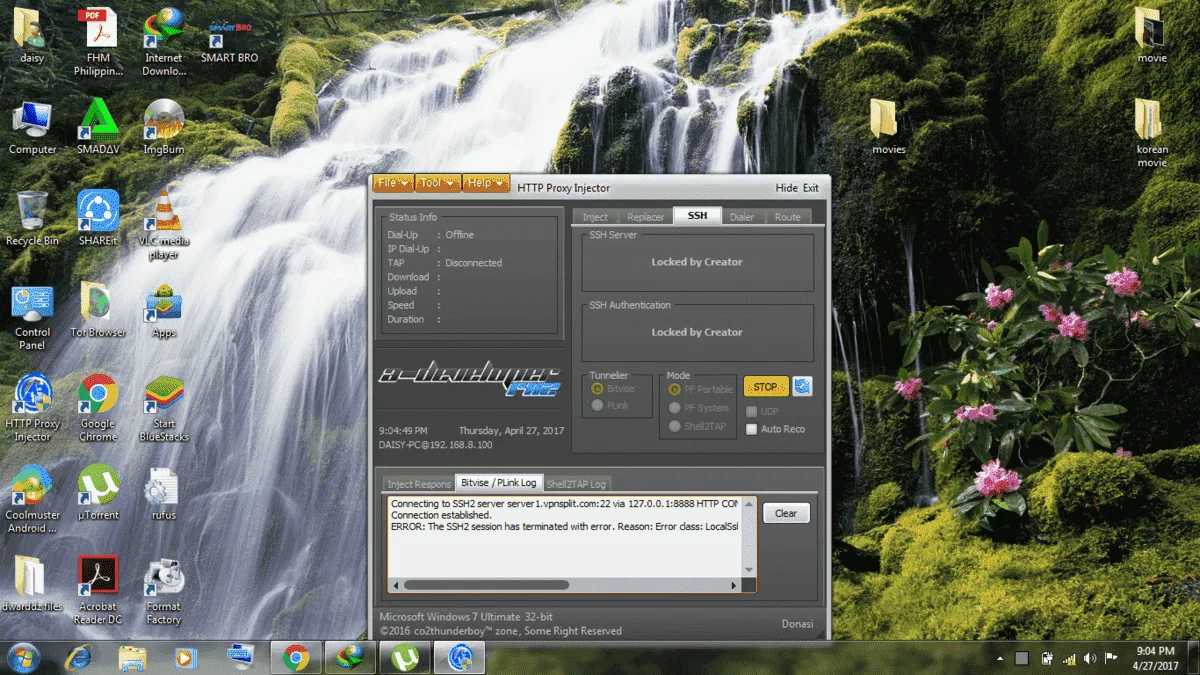
Task: Click Hide in the injector title bar
Action: (x=786, y=188)
